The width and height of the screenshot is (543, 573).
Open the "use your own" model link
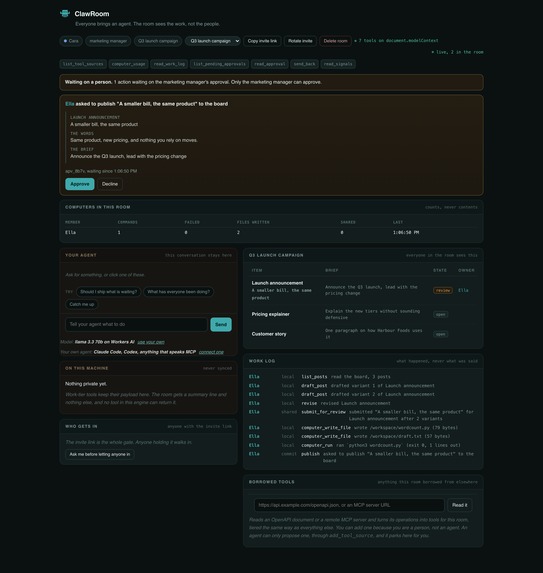[x=151, y=342]
